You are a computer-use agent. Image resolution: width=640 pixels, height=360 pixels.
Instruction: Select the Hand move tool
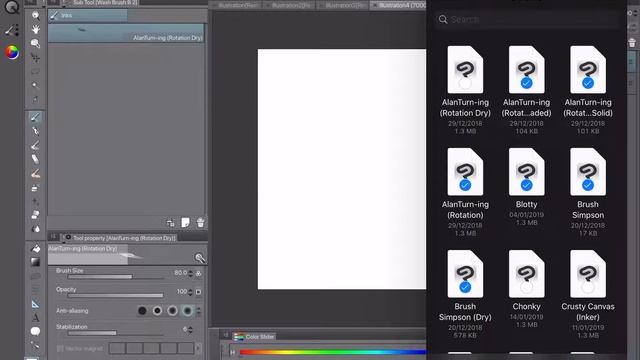[x=36, y=29]
